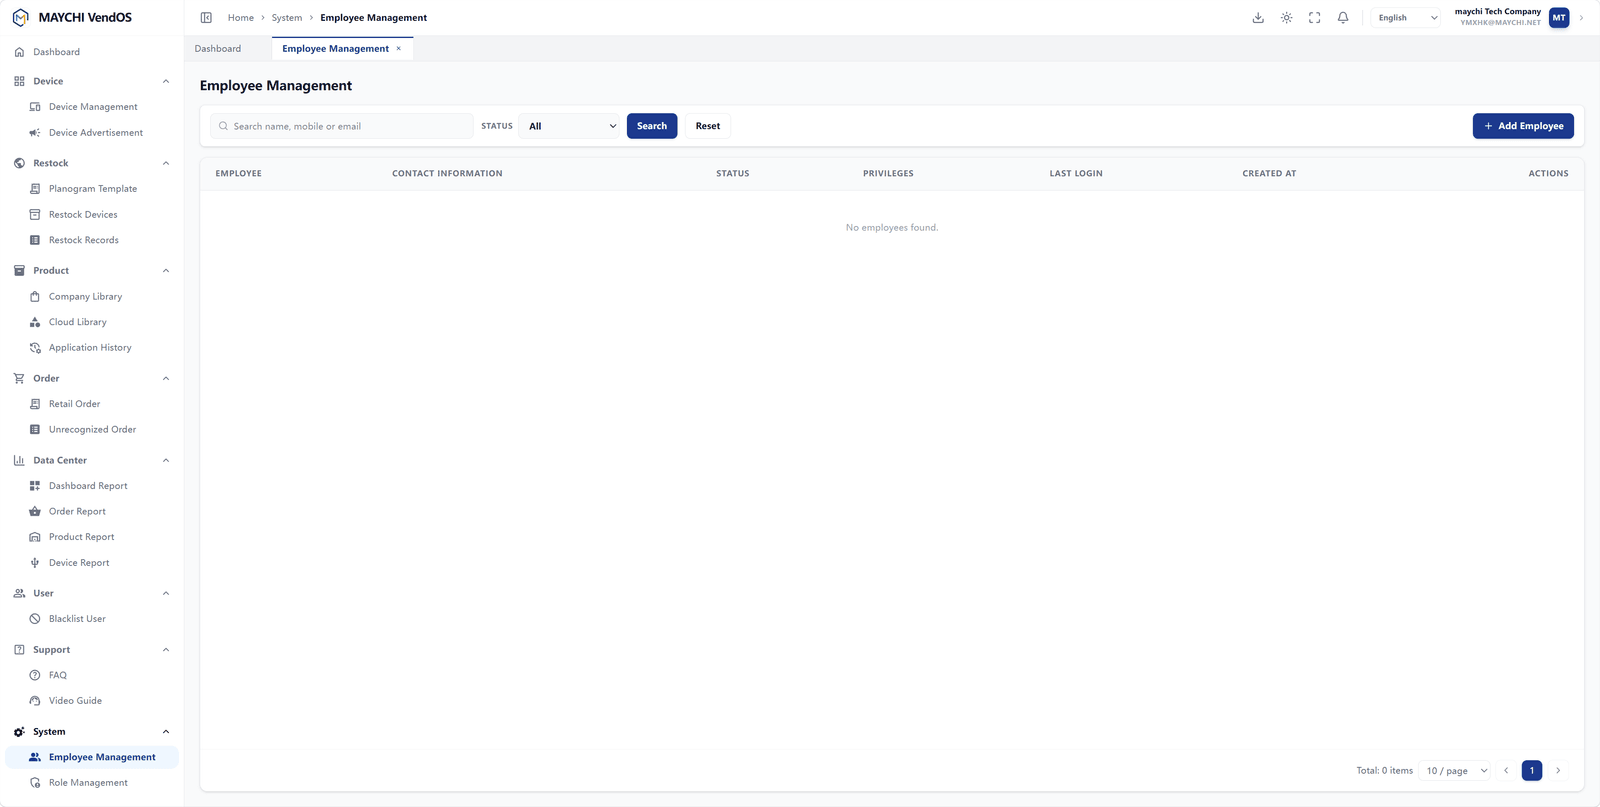Open Company Library
Screen dimensions: 1600x807
click(92, 297)
